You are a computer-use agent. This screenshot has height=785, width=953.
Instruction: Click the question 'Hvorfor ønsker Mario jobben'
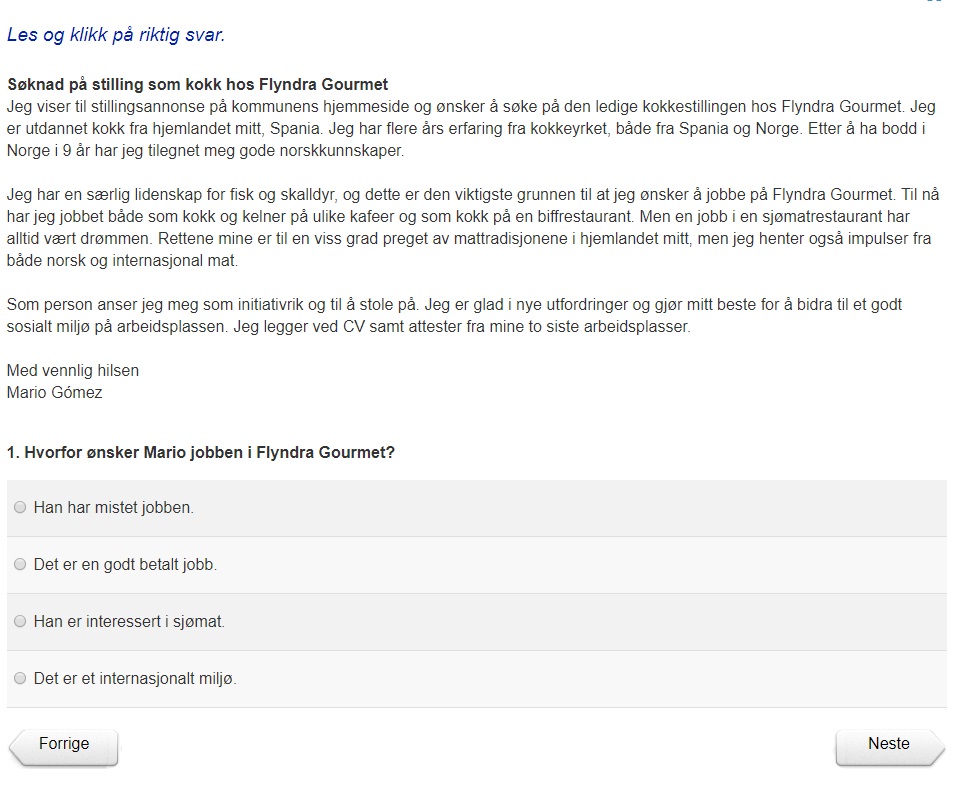pyautogui.click(x=200, y=453)
